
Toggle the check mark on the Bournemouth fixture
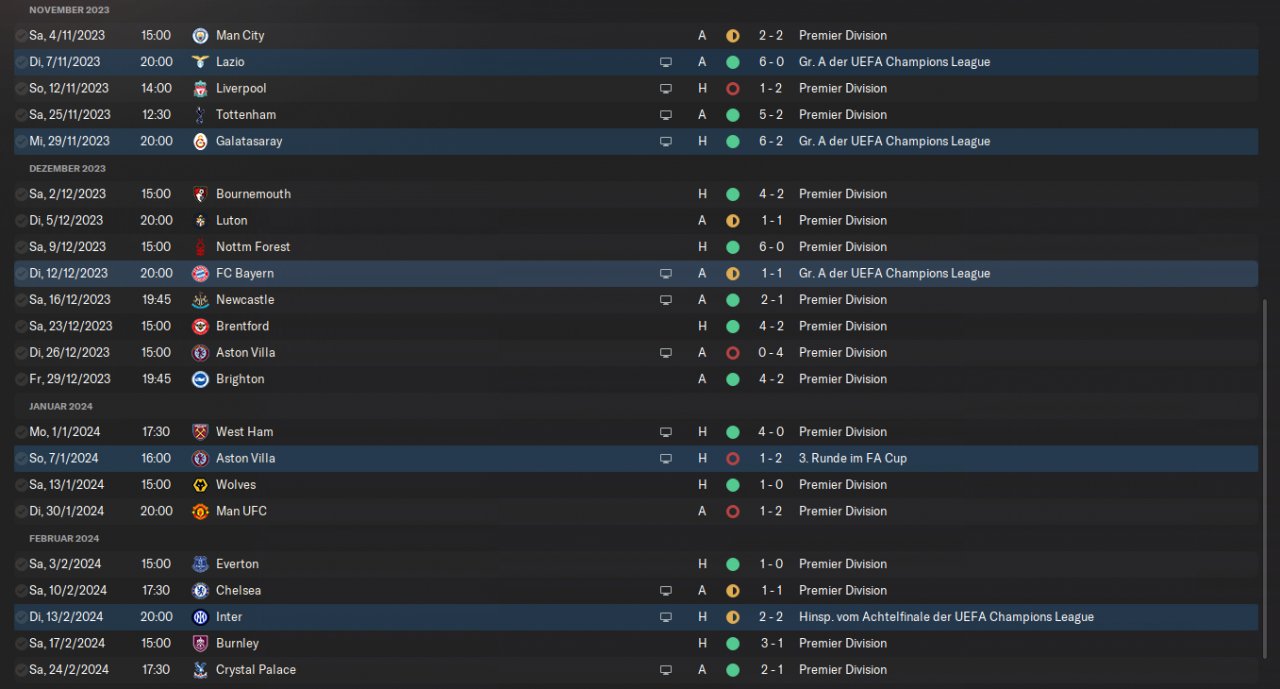21,194
